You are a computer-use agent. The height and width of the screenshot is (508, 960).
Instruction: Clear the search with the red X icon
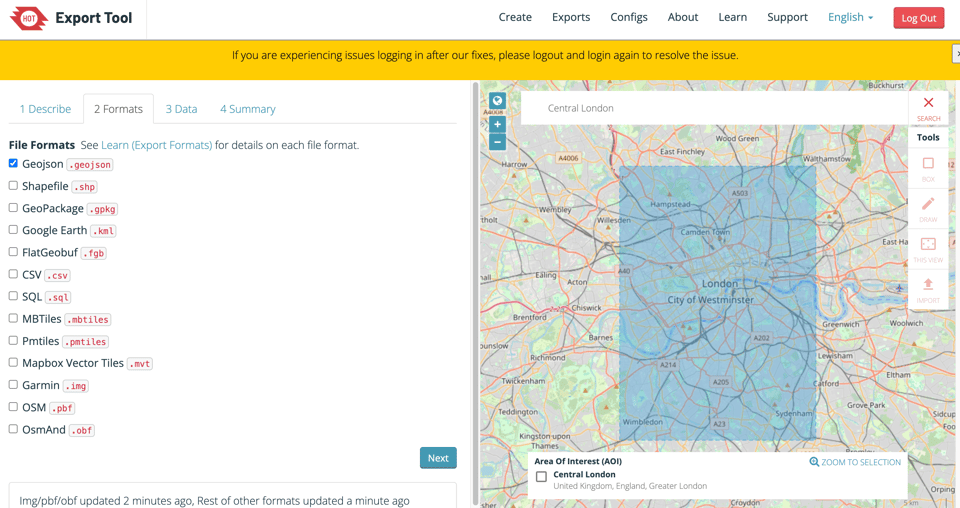click(928, 107)
